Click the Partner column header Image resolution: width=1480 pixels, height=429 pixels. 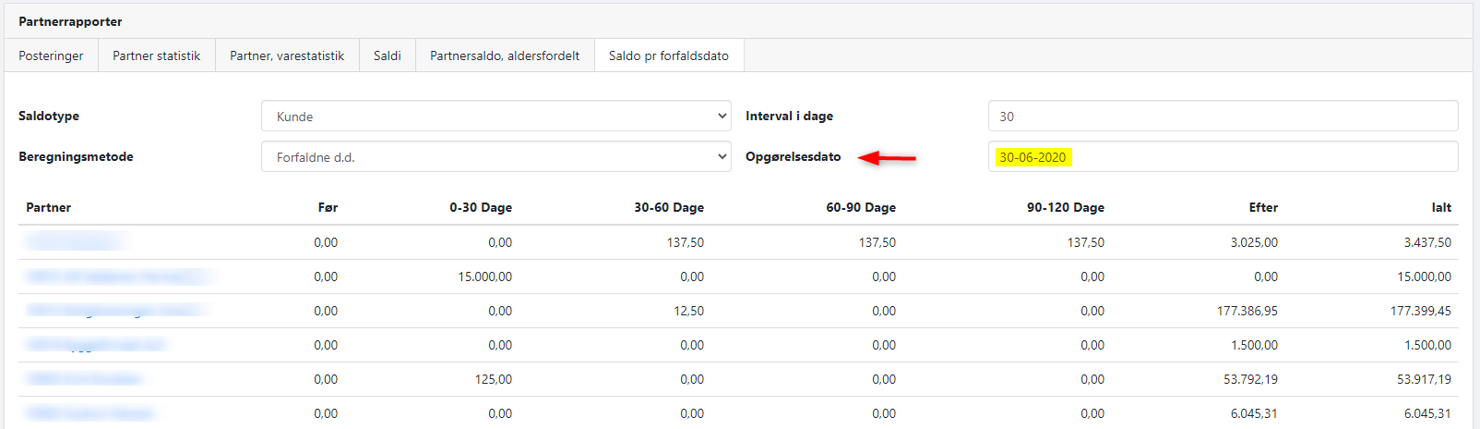tap(48, 208)
